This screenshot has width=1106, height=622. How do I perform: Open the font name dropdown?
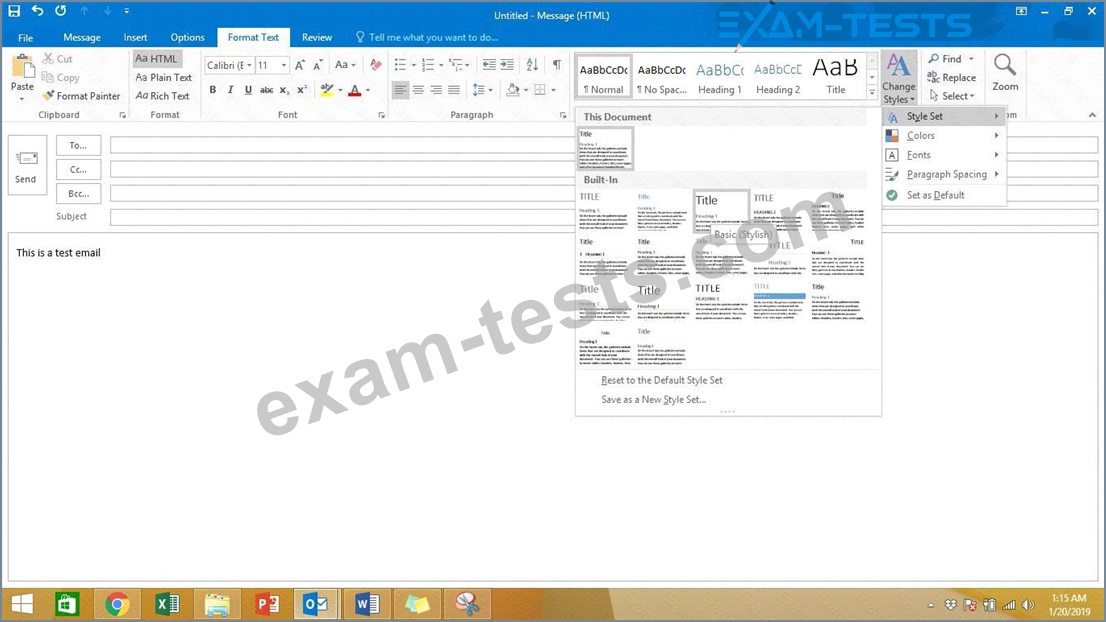coord(249,66)
